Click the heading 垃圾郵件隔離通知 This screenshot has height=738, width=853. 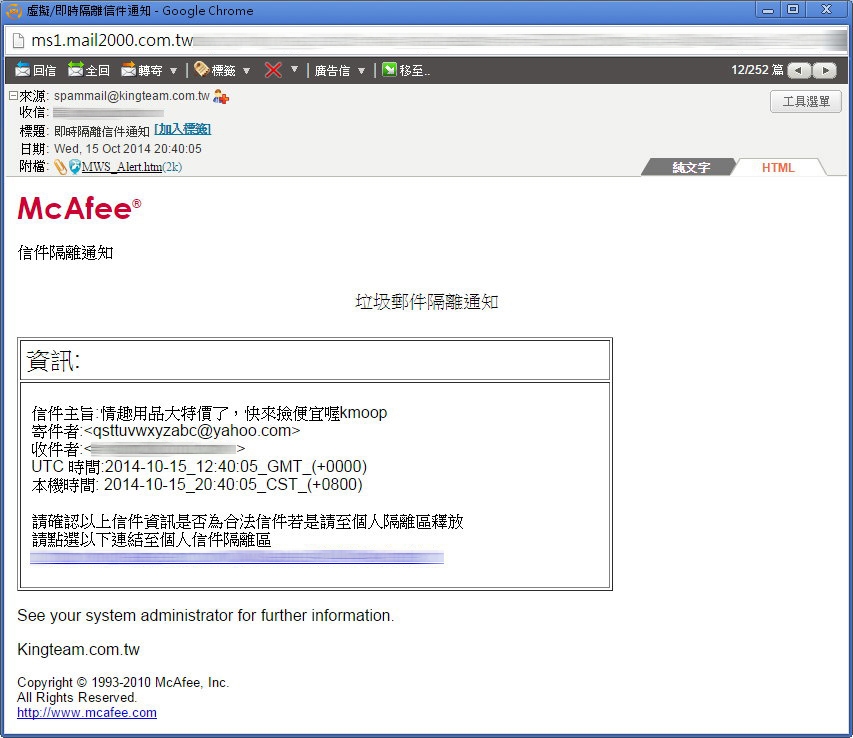point(427,302)
